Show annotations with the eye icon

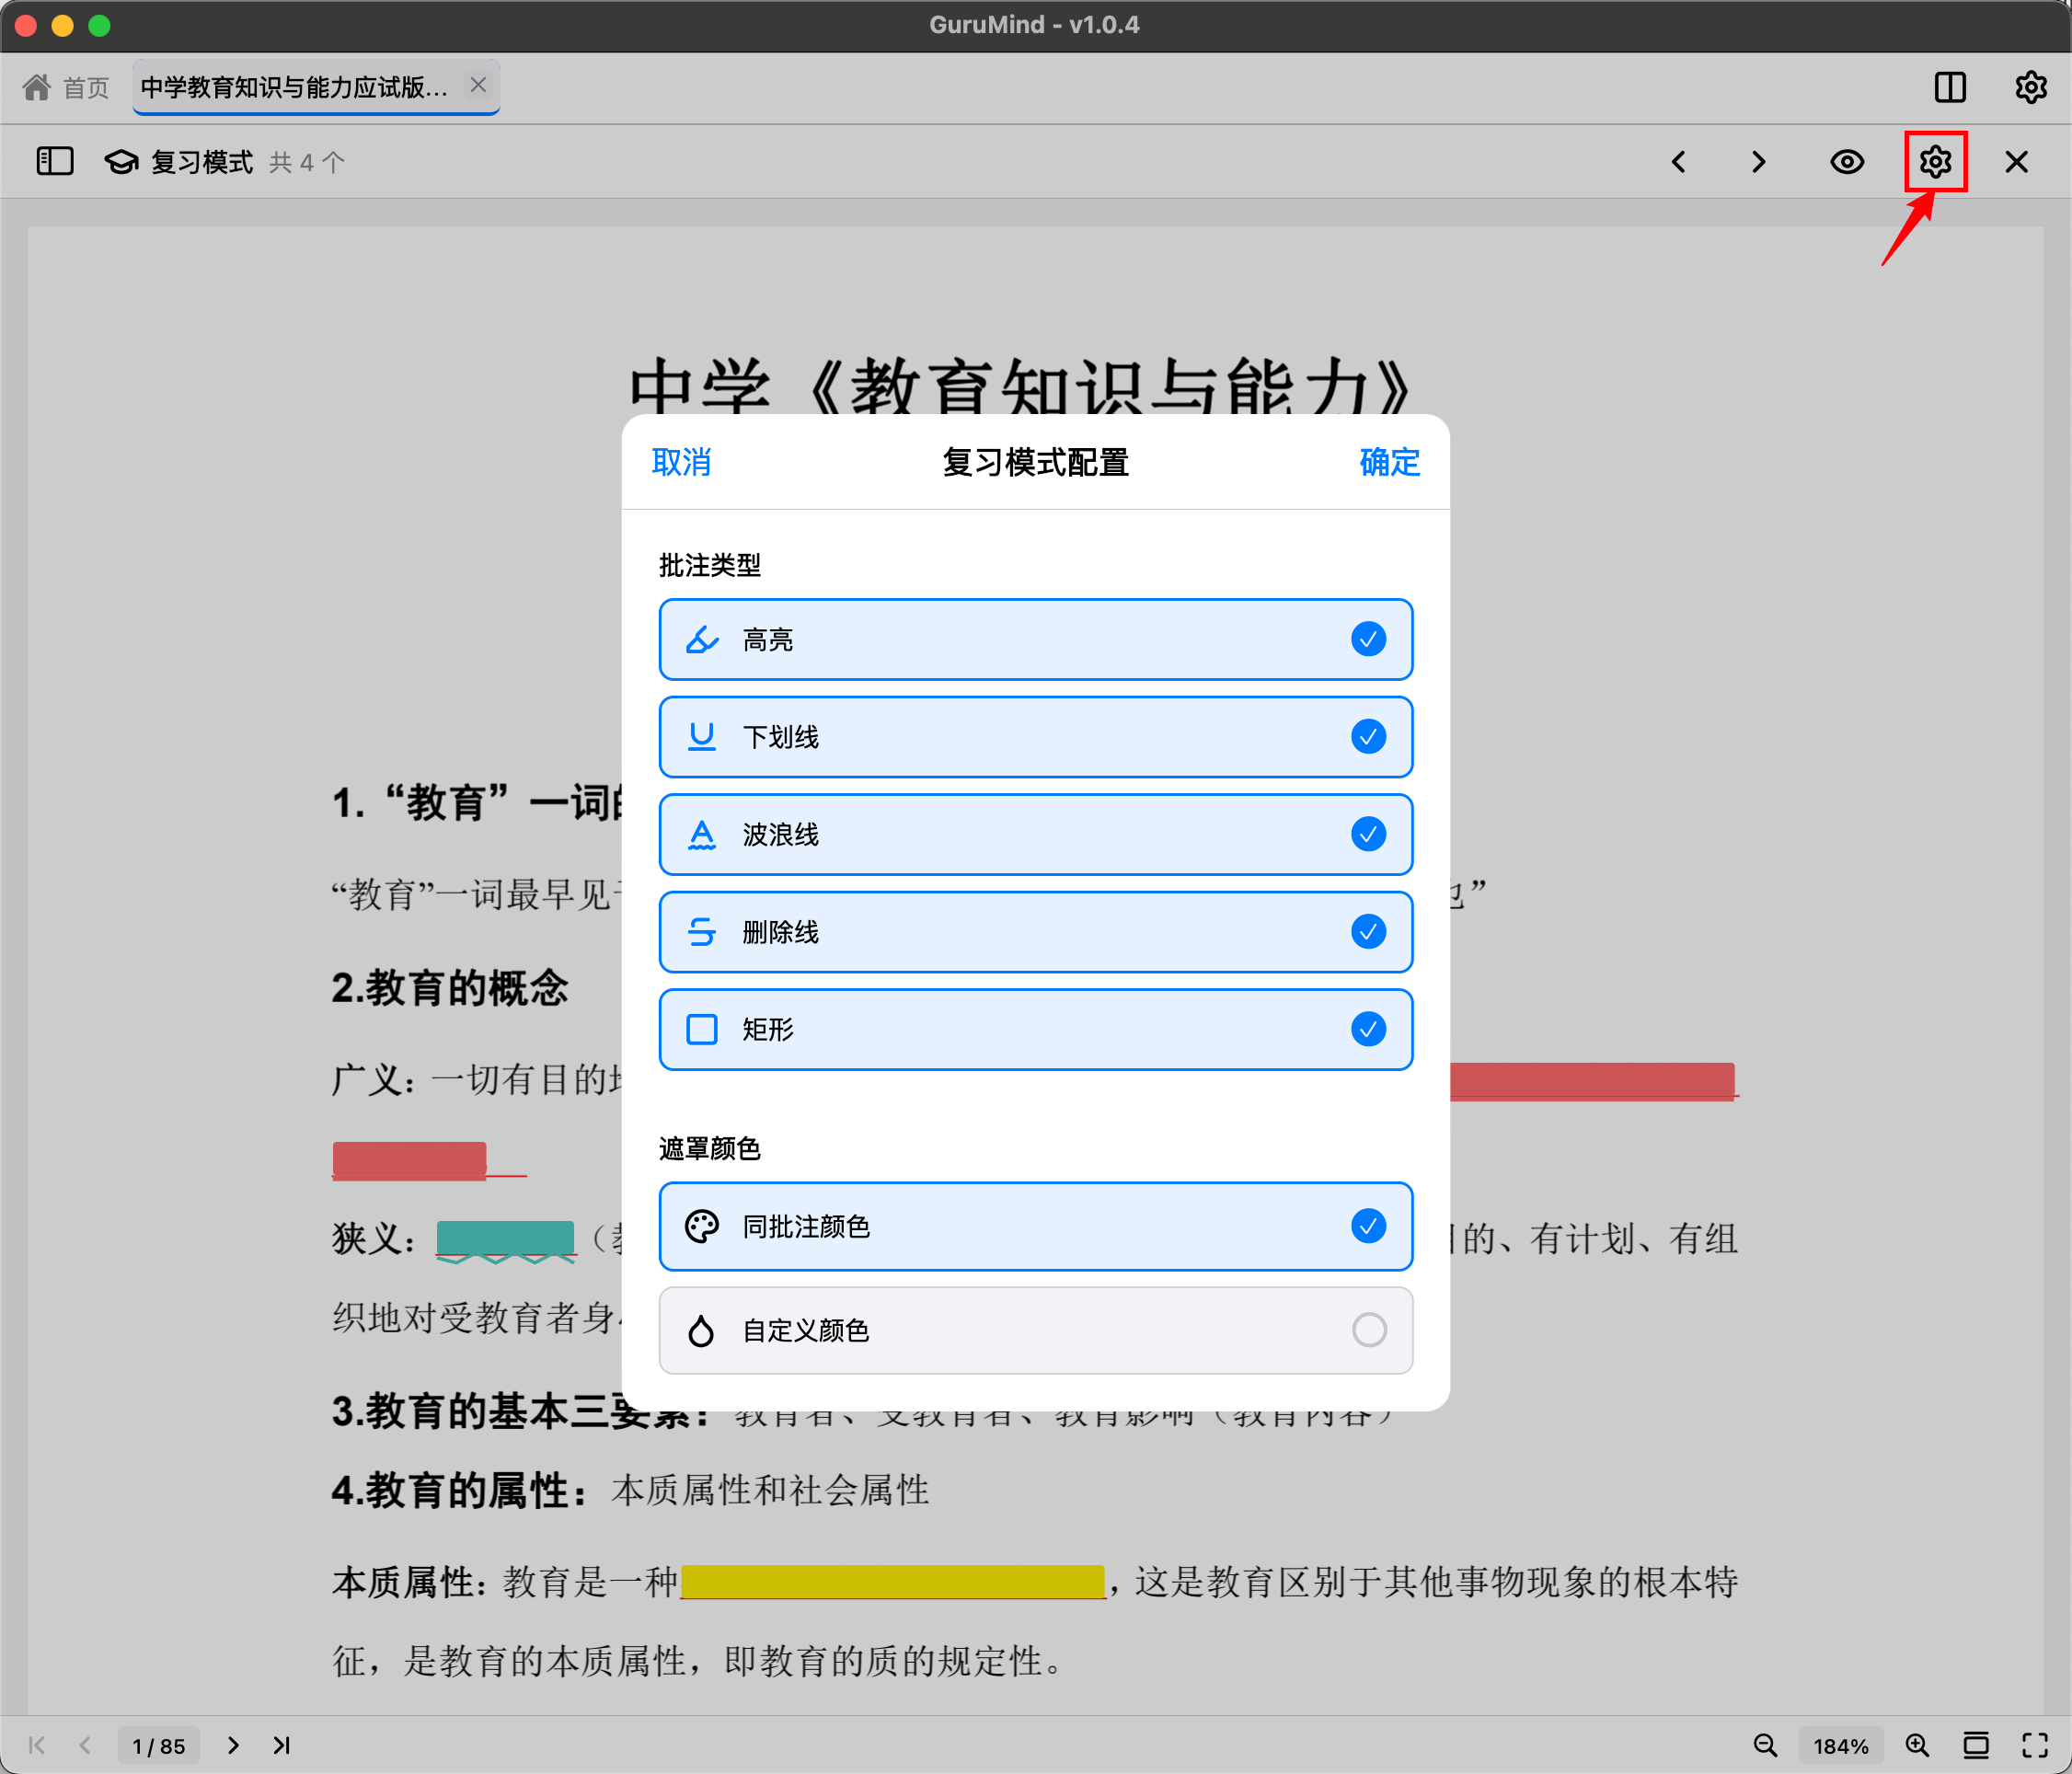[x=1847, y=161]
